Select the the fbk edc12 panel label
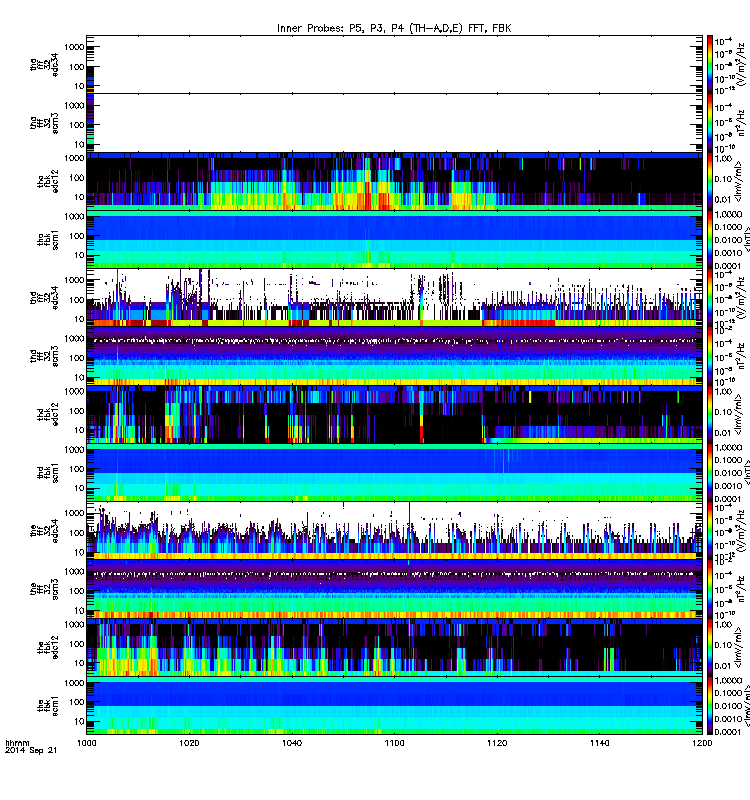This screenshot has height=800, width=750. [48, 647]
